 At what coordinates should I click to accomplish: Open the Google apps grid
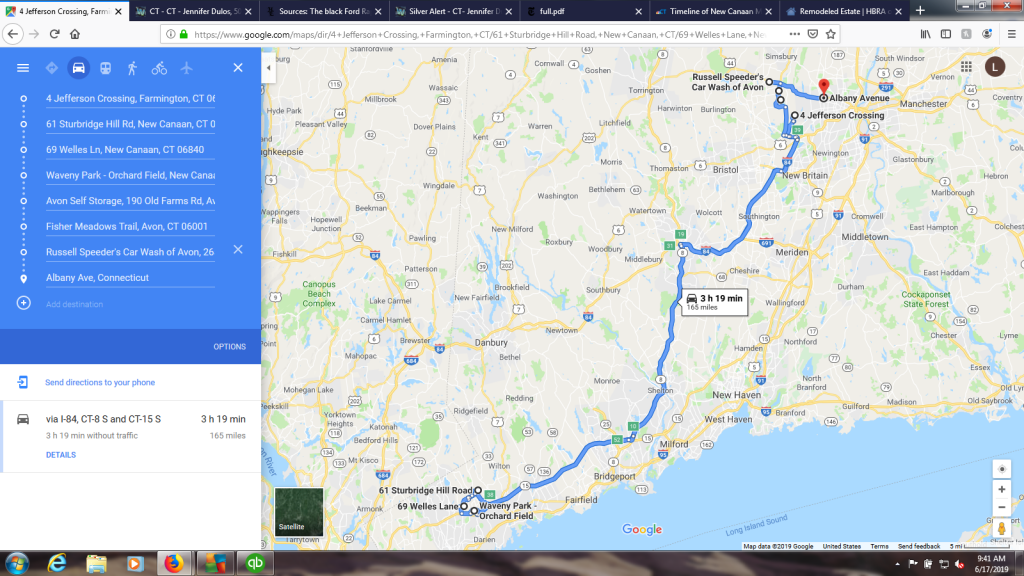[x=967, y=67]
